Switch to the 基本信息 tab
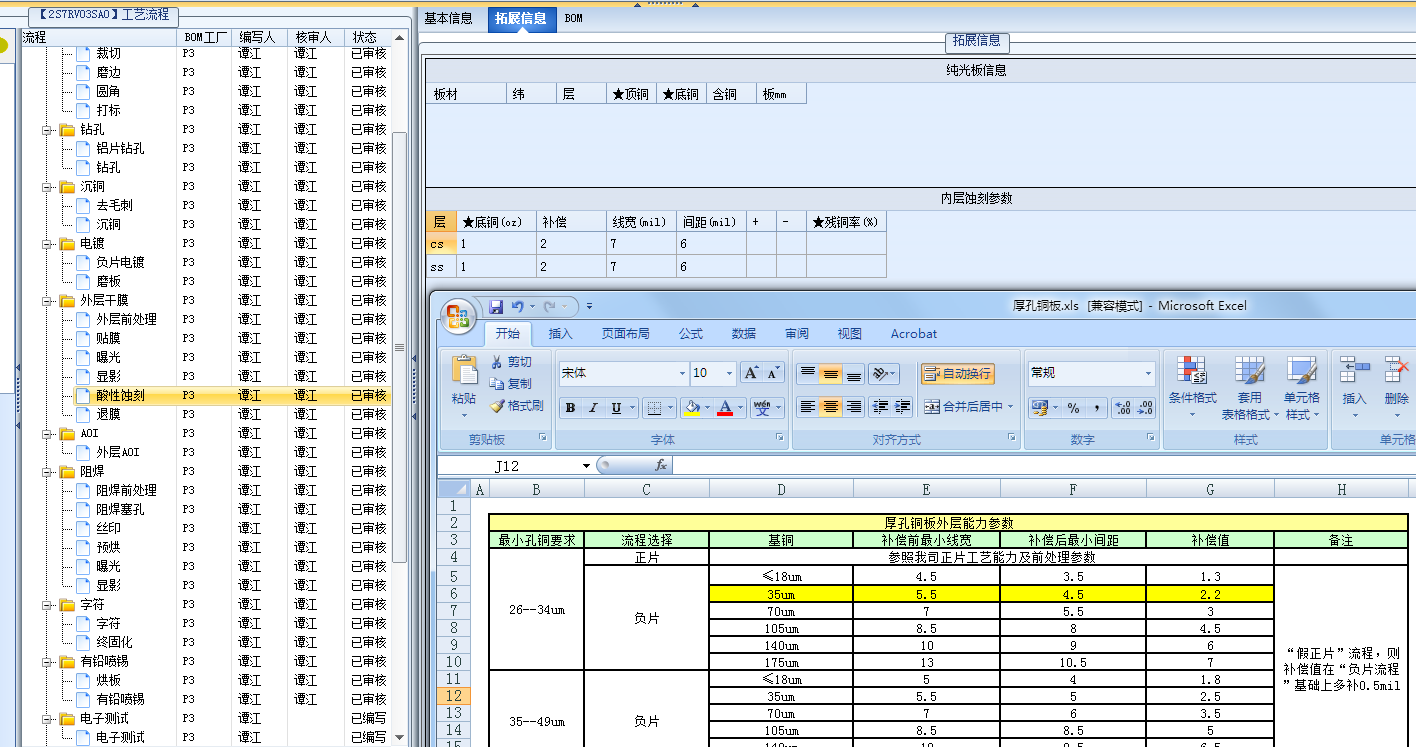 (449, 18)
